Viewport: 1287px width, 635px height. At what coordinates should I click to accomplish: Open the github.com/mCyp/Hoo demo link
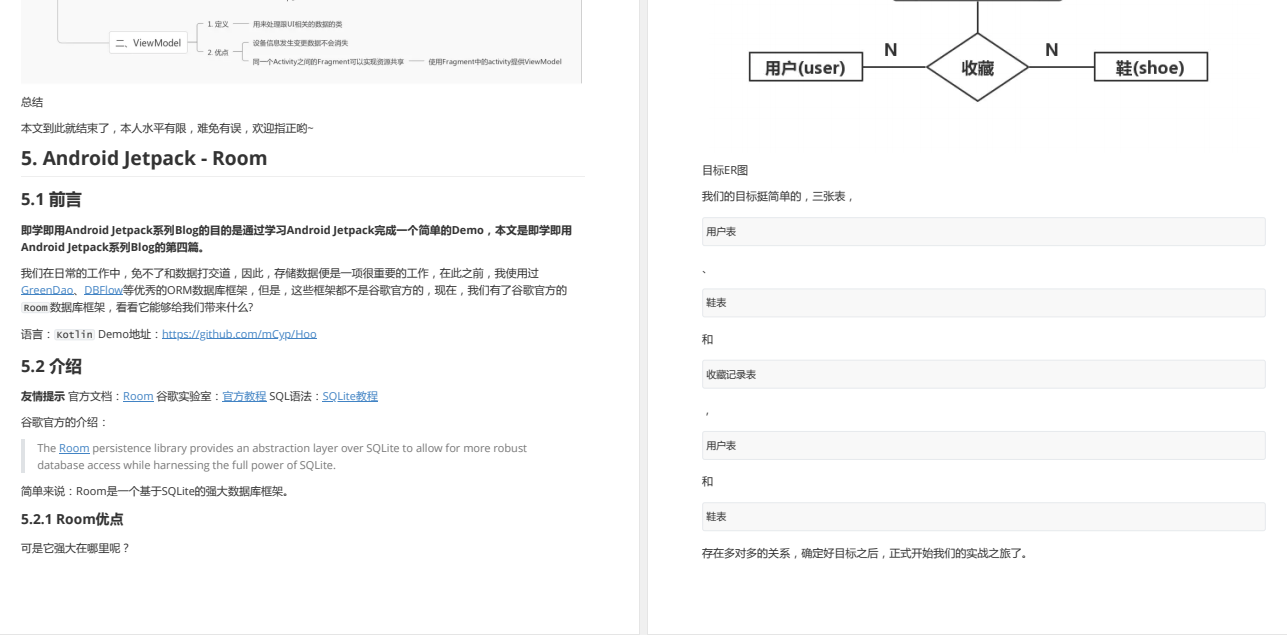(239, 334)
